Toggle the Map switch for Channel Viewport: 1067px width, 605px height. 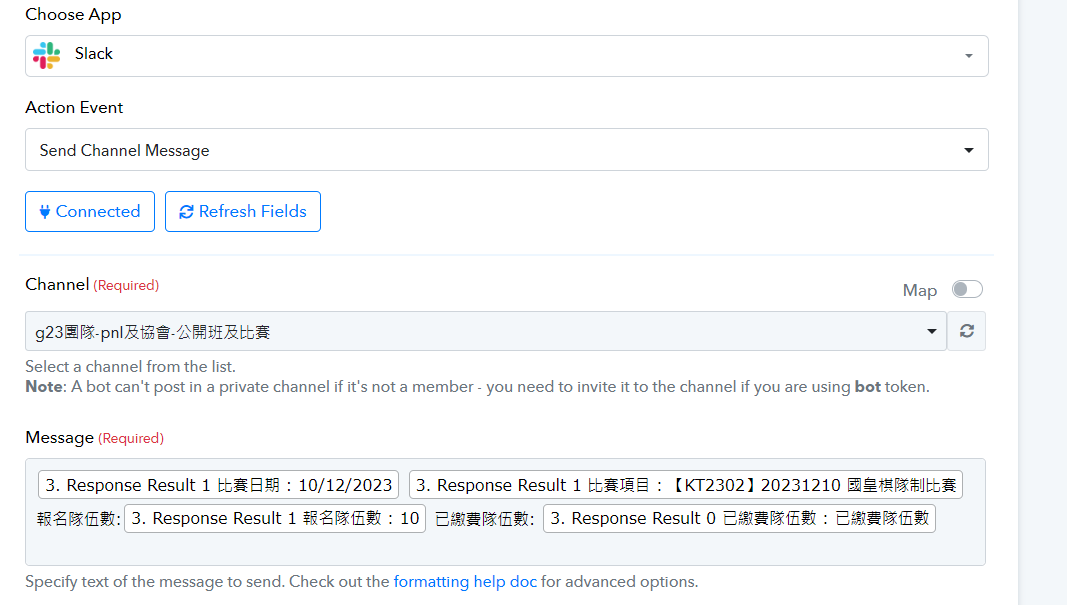coord(967,289)
